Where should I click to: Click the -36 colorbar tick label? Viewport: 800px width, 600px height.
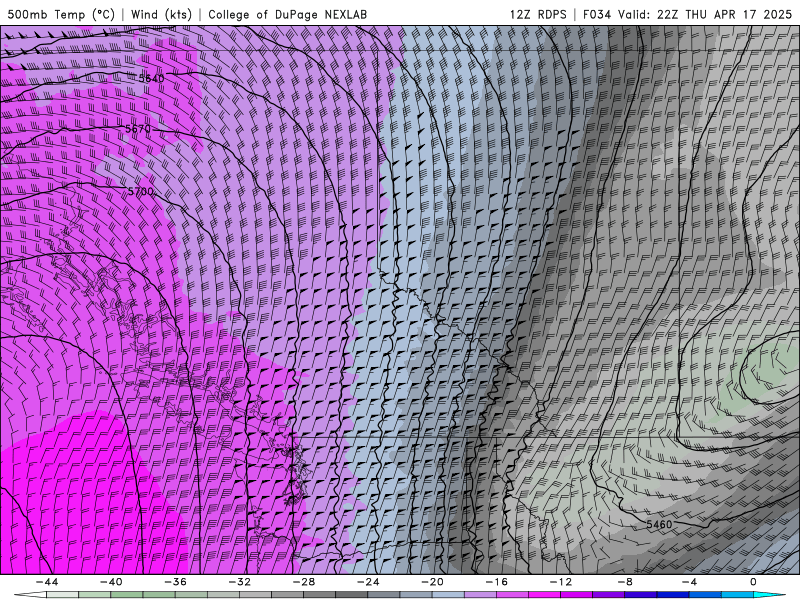click(176, 582)
